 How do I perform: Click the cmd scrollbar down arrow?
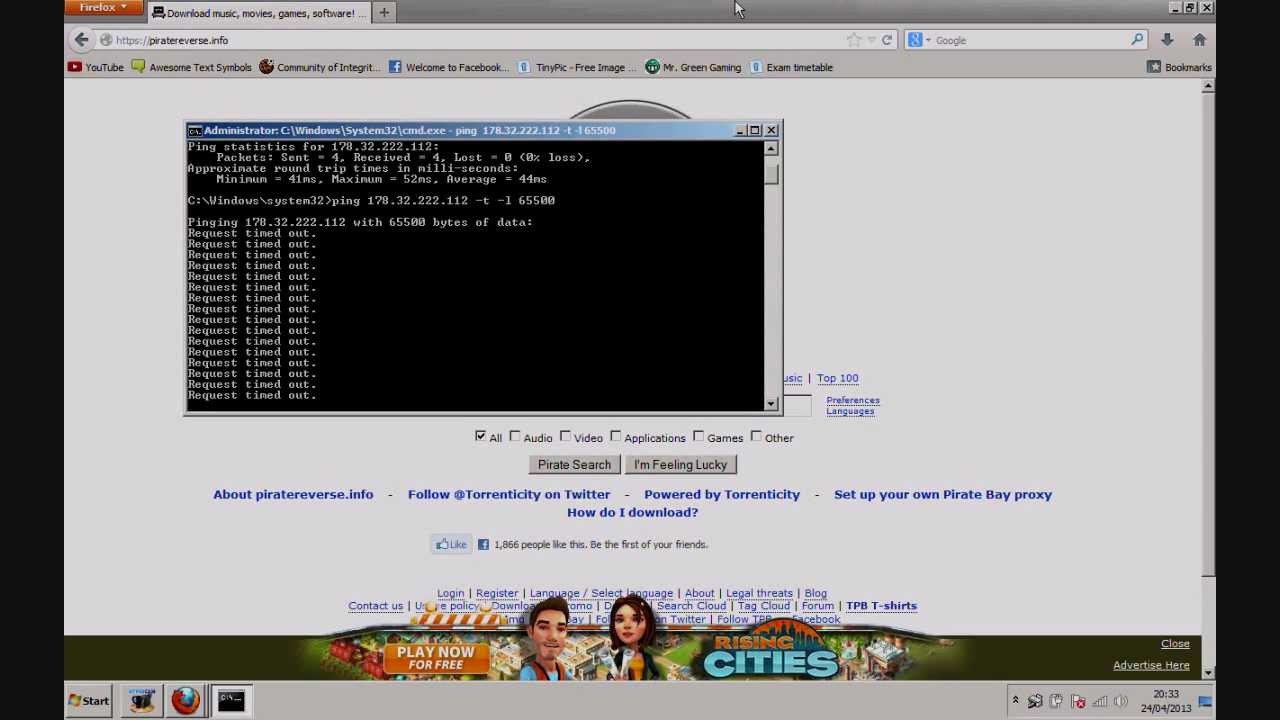click(x=770, y=404)
